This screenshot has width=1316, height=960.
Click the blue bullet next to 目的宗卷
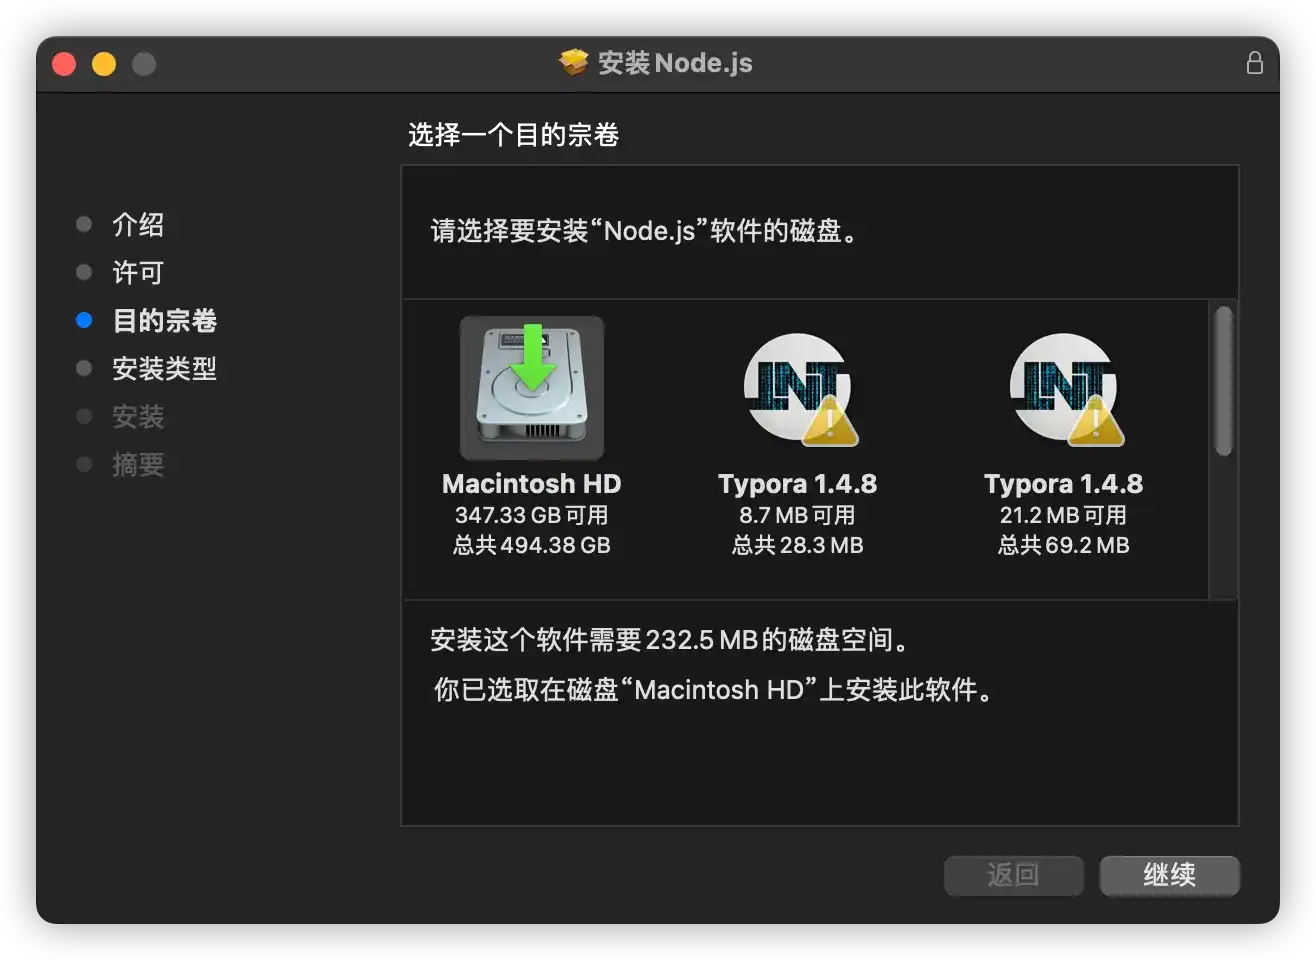click(84, 320)
